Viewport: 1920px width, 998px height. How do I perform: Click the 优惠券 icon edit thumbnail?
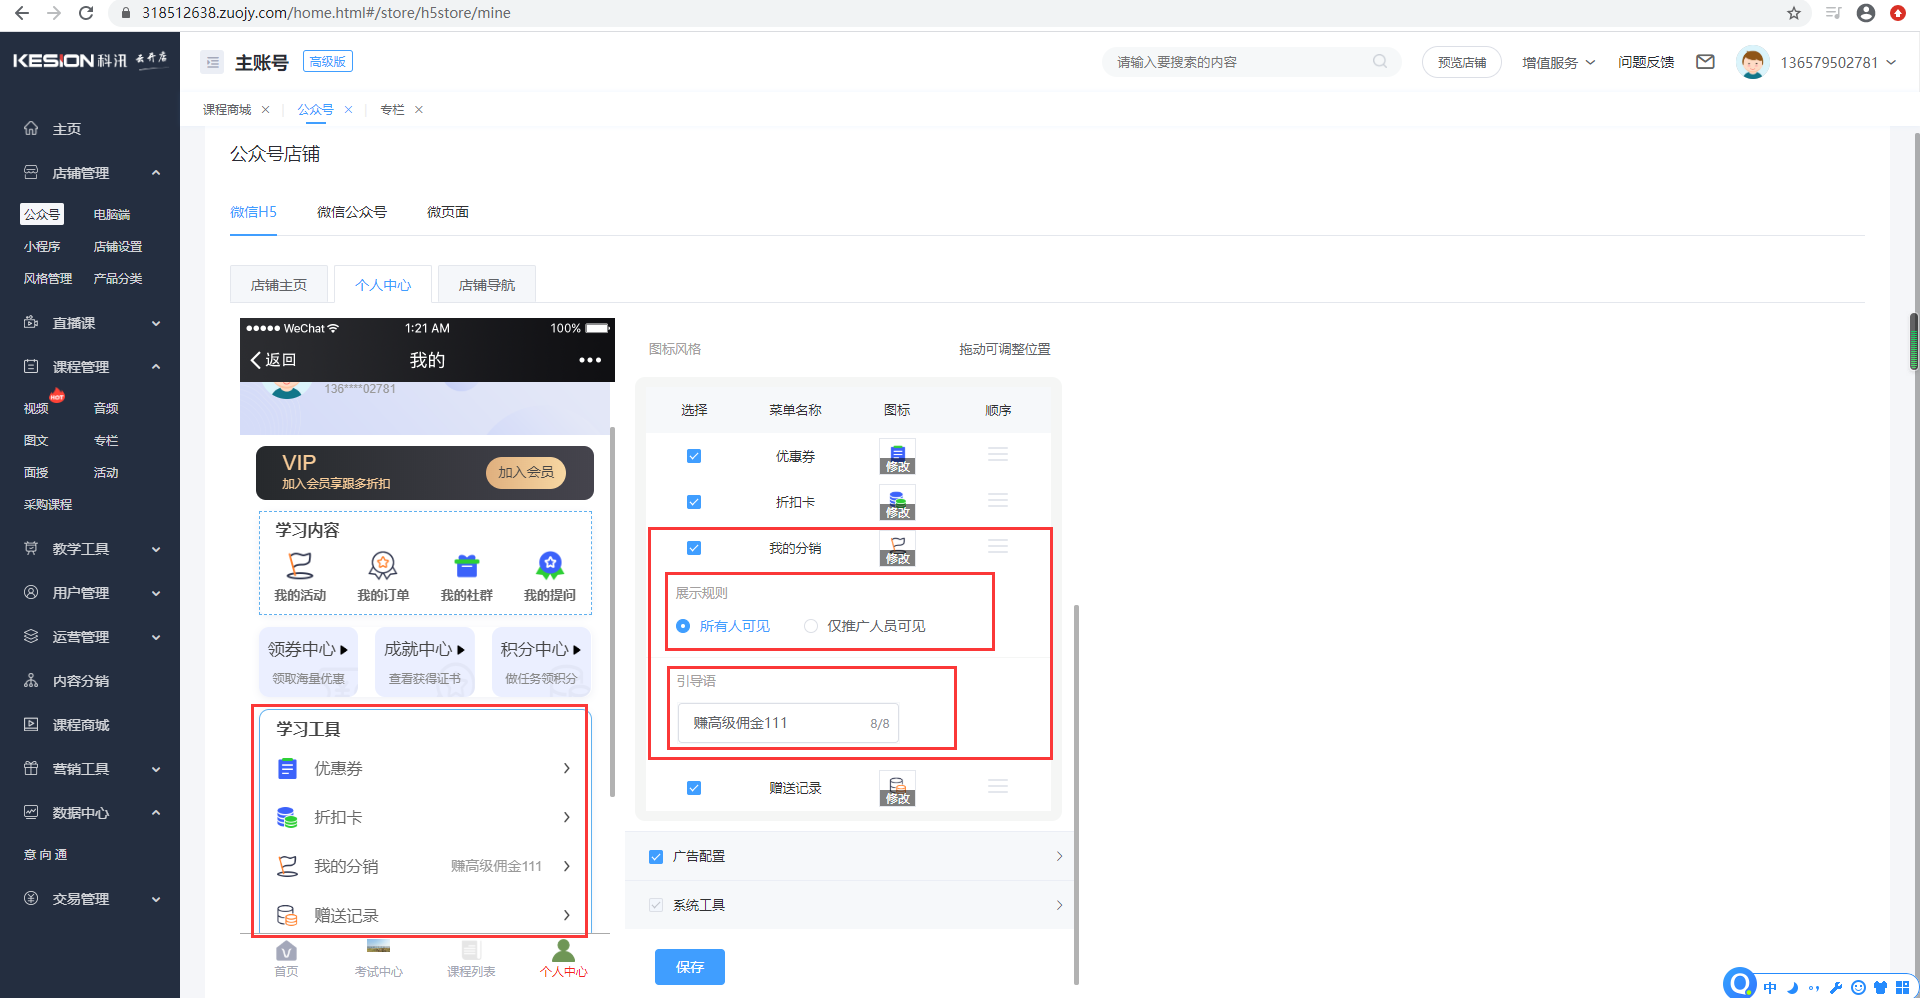coord(897,457)
